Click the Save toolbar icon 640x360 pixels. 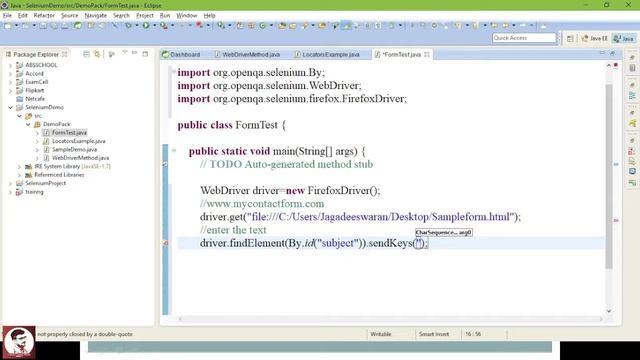pos(43,26)
